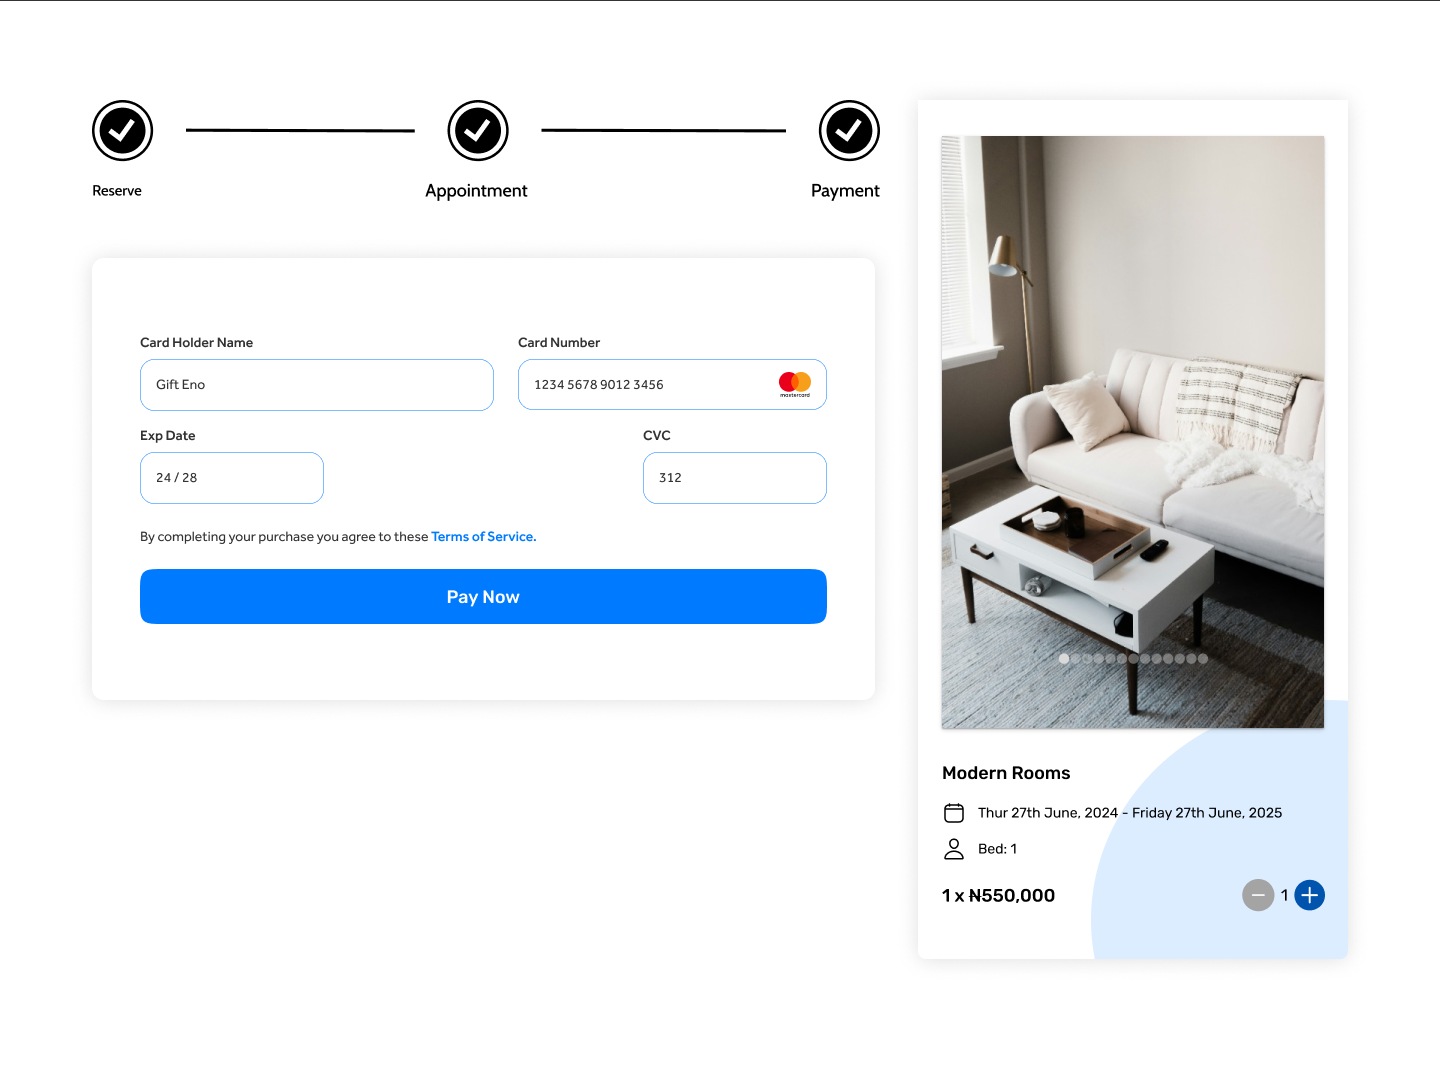Click the Pay Now button
This screenshot has width=1440, height=1073.
coord(483,597)
